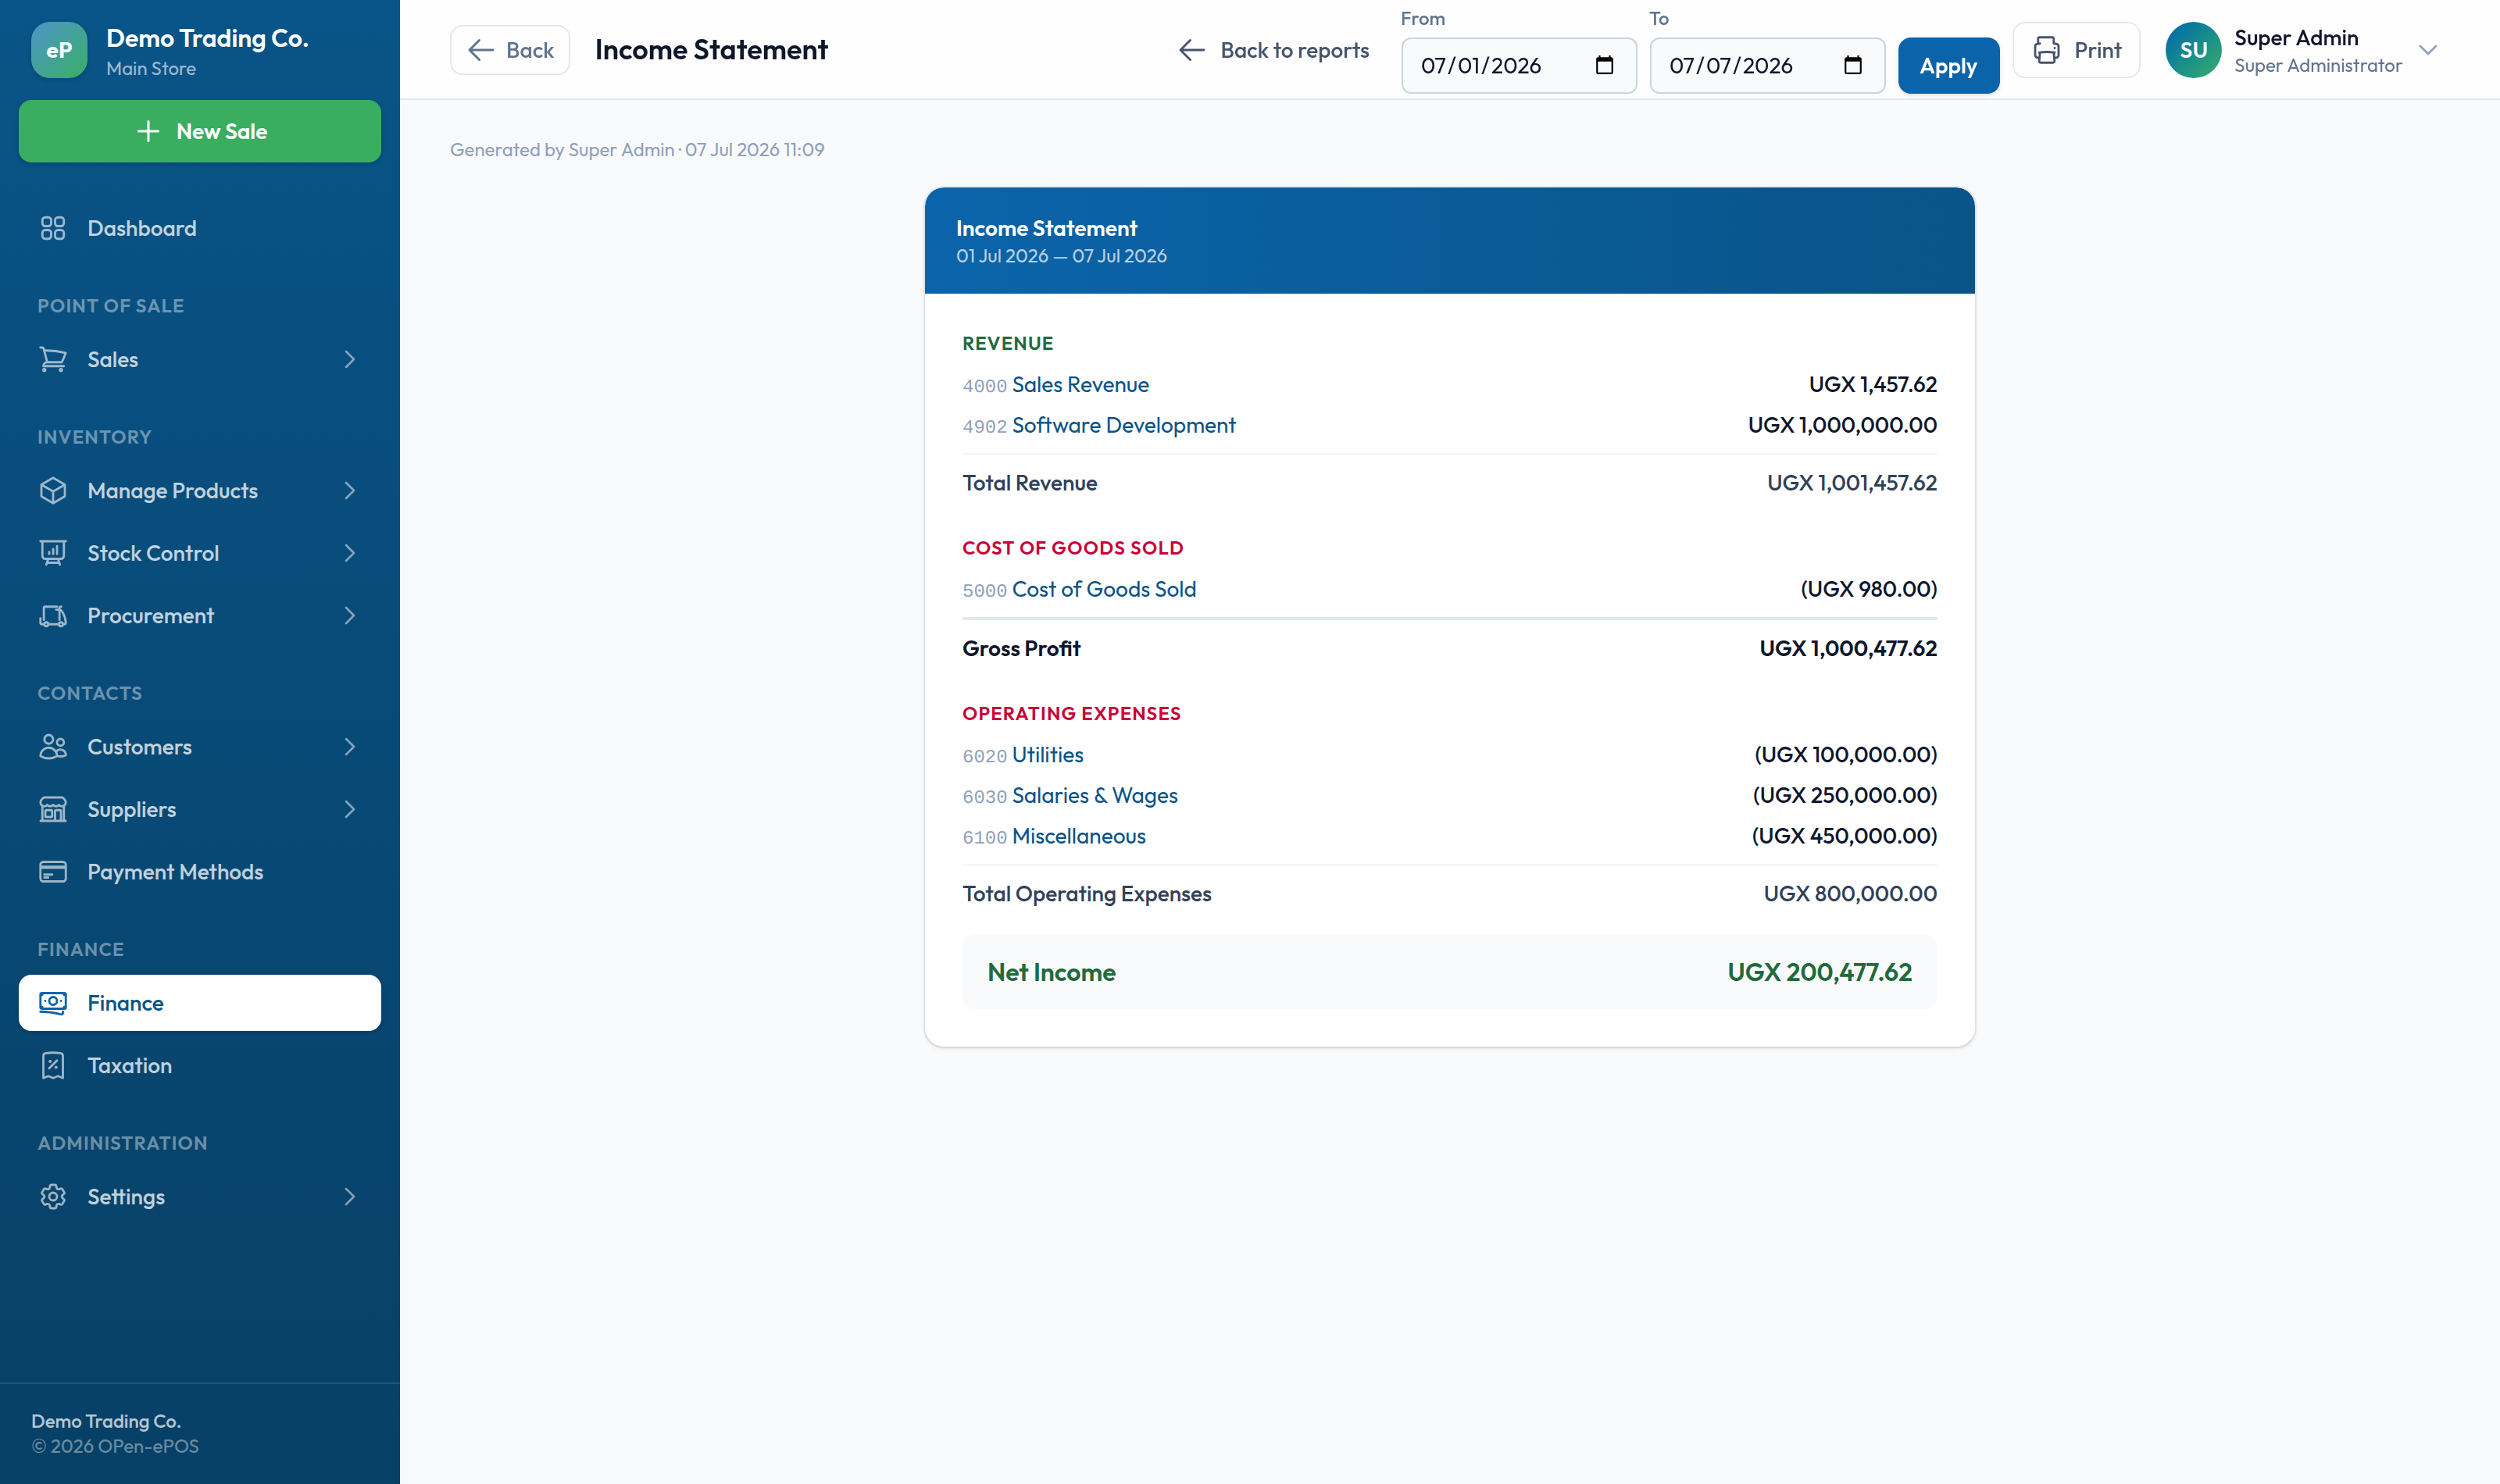The image size is (2500, 1484).
Task: Click the Demo Trading Co. header title
Action: (207, 38)
